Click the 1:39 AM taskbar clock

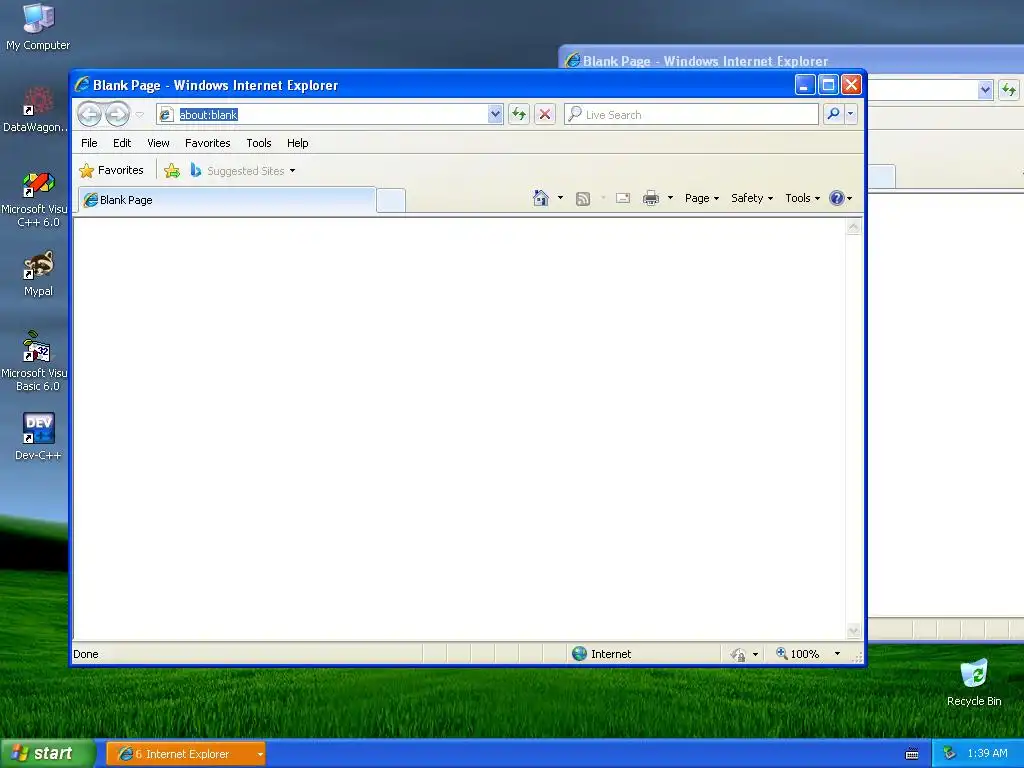tap(987, 753)
